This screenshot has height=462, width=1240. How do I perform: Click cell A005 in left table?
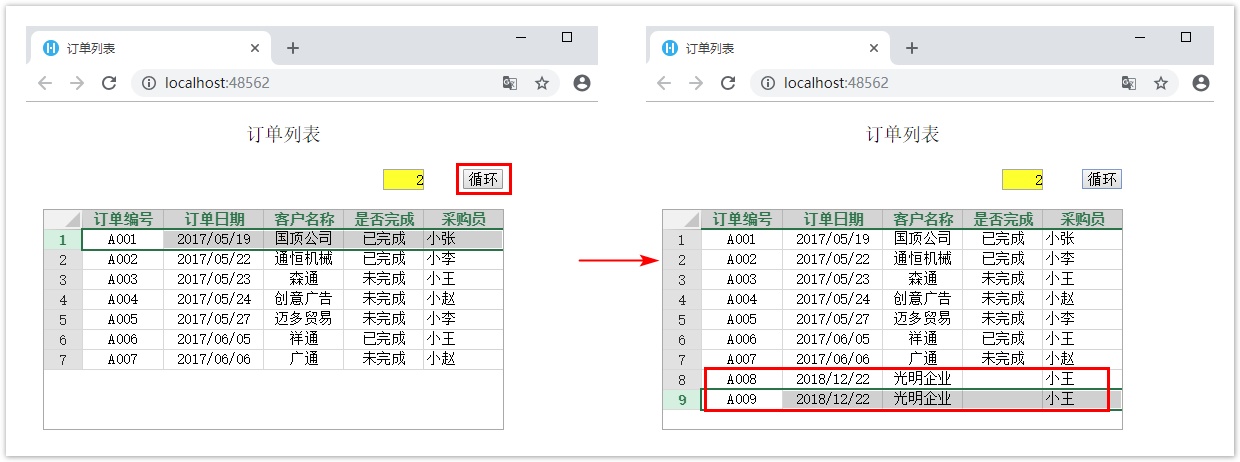click(123, 319)
